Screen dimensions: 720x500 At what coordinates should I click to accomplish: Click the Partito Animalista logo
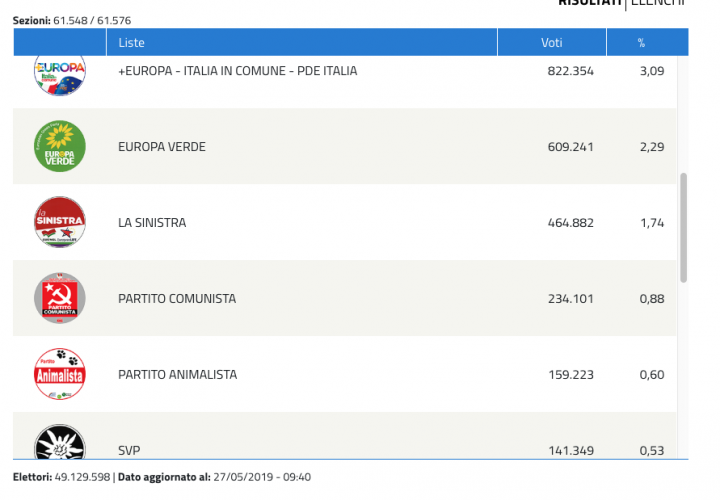tap(60, 374)
